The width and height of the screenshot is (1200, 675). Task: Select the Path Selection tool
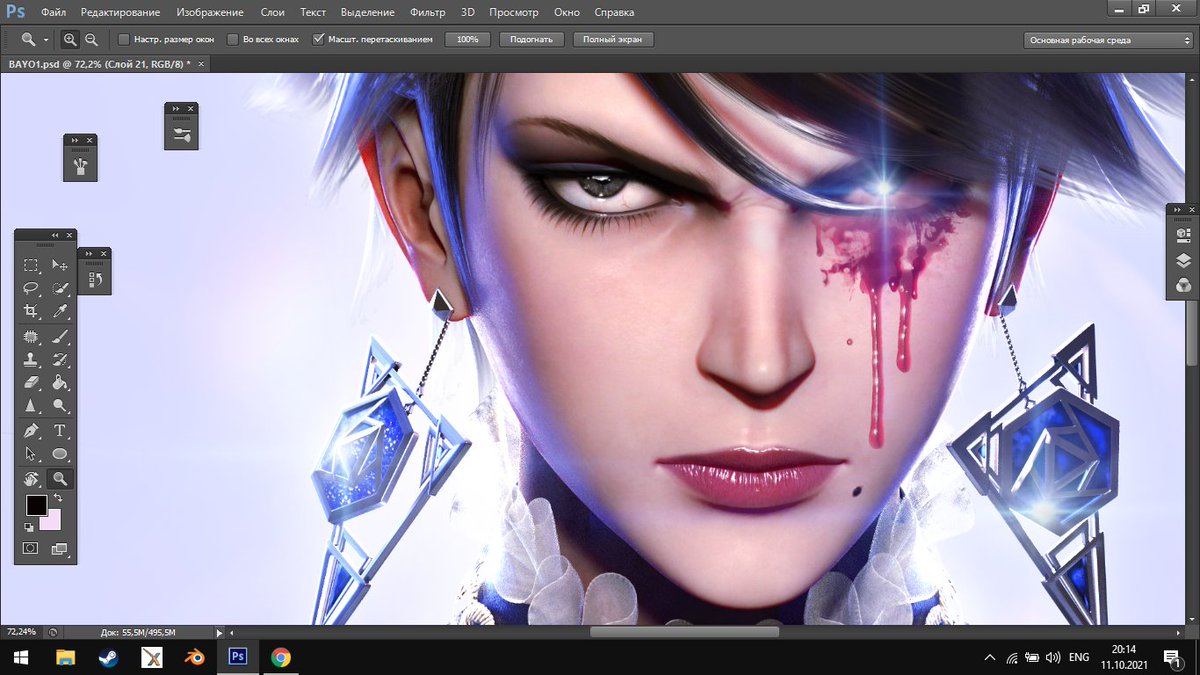click(x=31, y=454)
